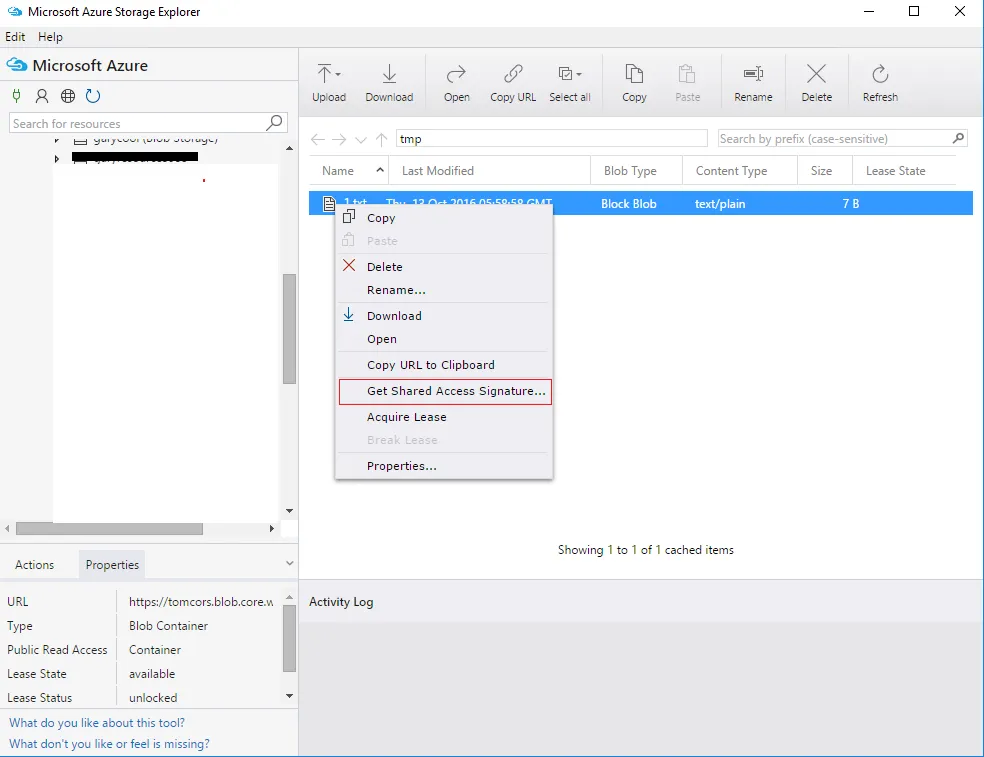Viewport: 984px width, 757px height.
Task: Collapse the properties panel chevron
Action: click(x=289, y=563)
